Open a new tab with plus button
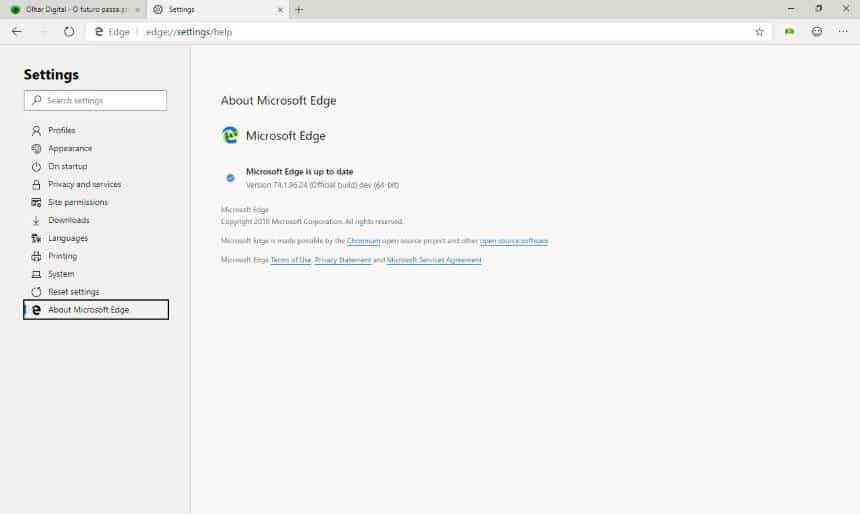860x514 pixels. pos(299,10)
